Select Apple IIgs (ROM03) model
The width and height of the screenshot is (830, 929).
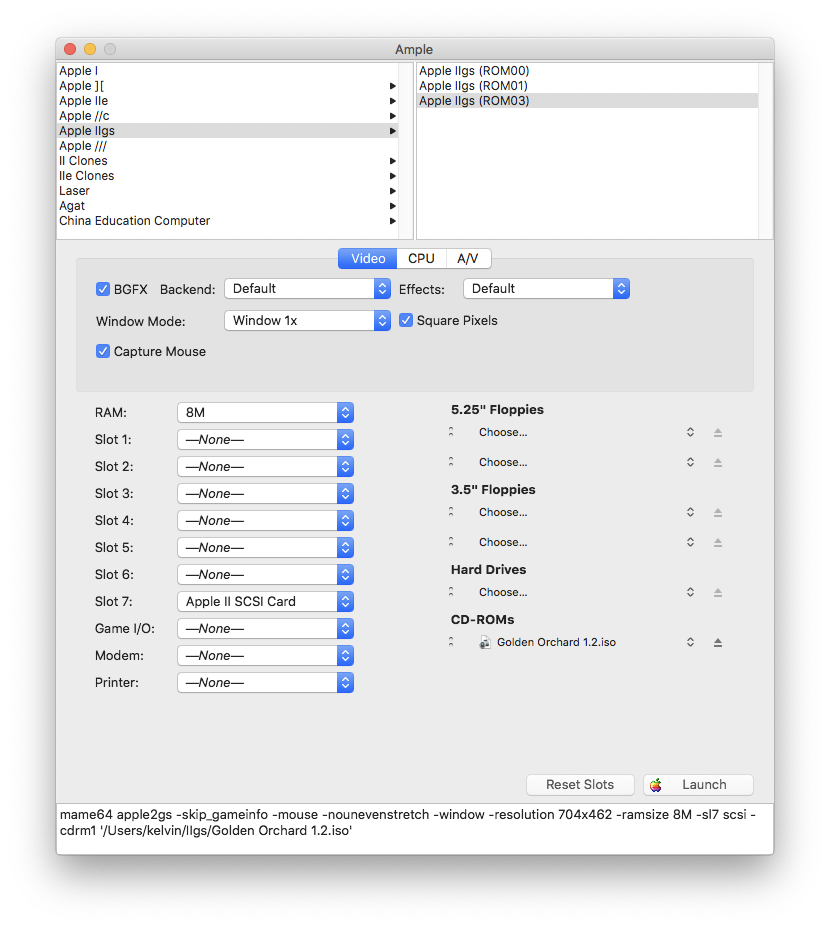[587, 101]
